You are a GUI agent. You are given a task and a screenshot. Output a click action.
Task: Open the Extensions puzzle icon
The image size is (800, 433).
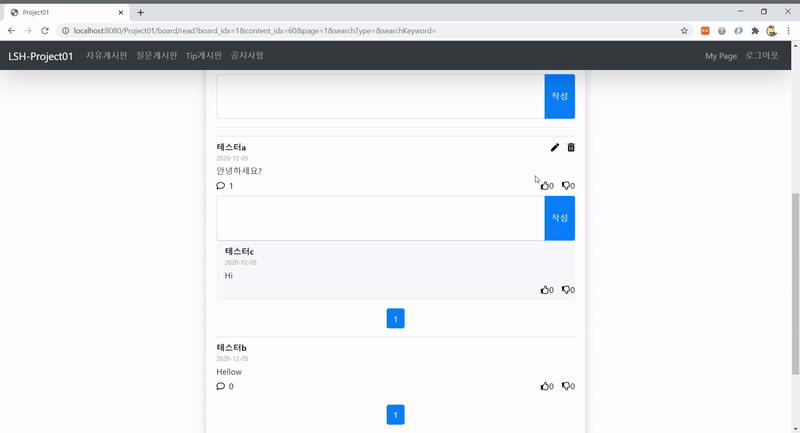pos(755,31)
